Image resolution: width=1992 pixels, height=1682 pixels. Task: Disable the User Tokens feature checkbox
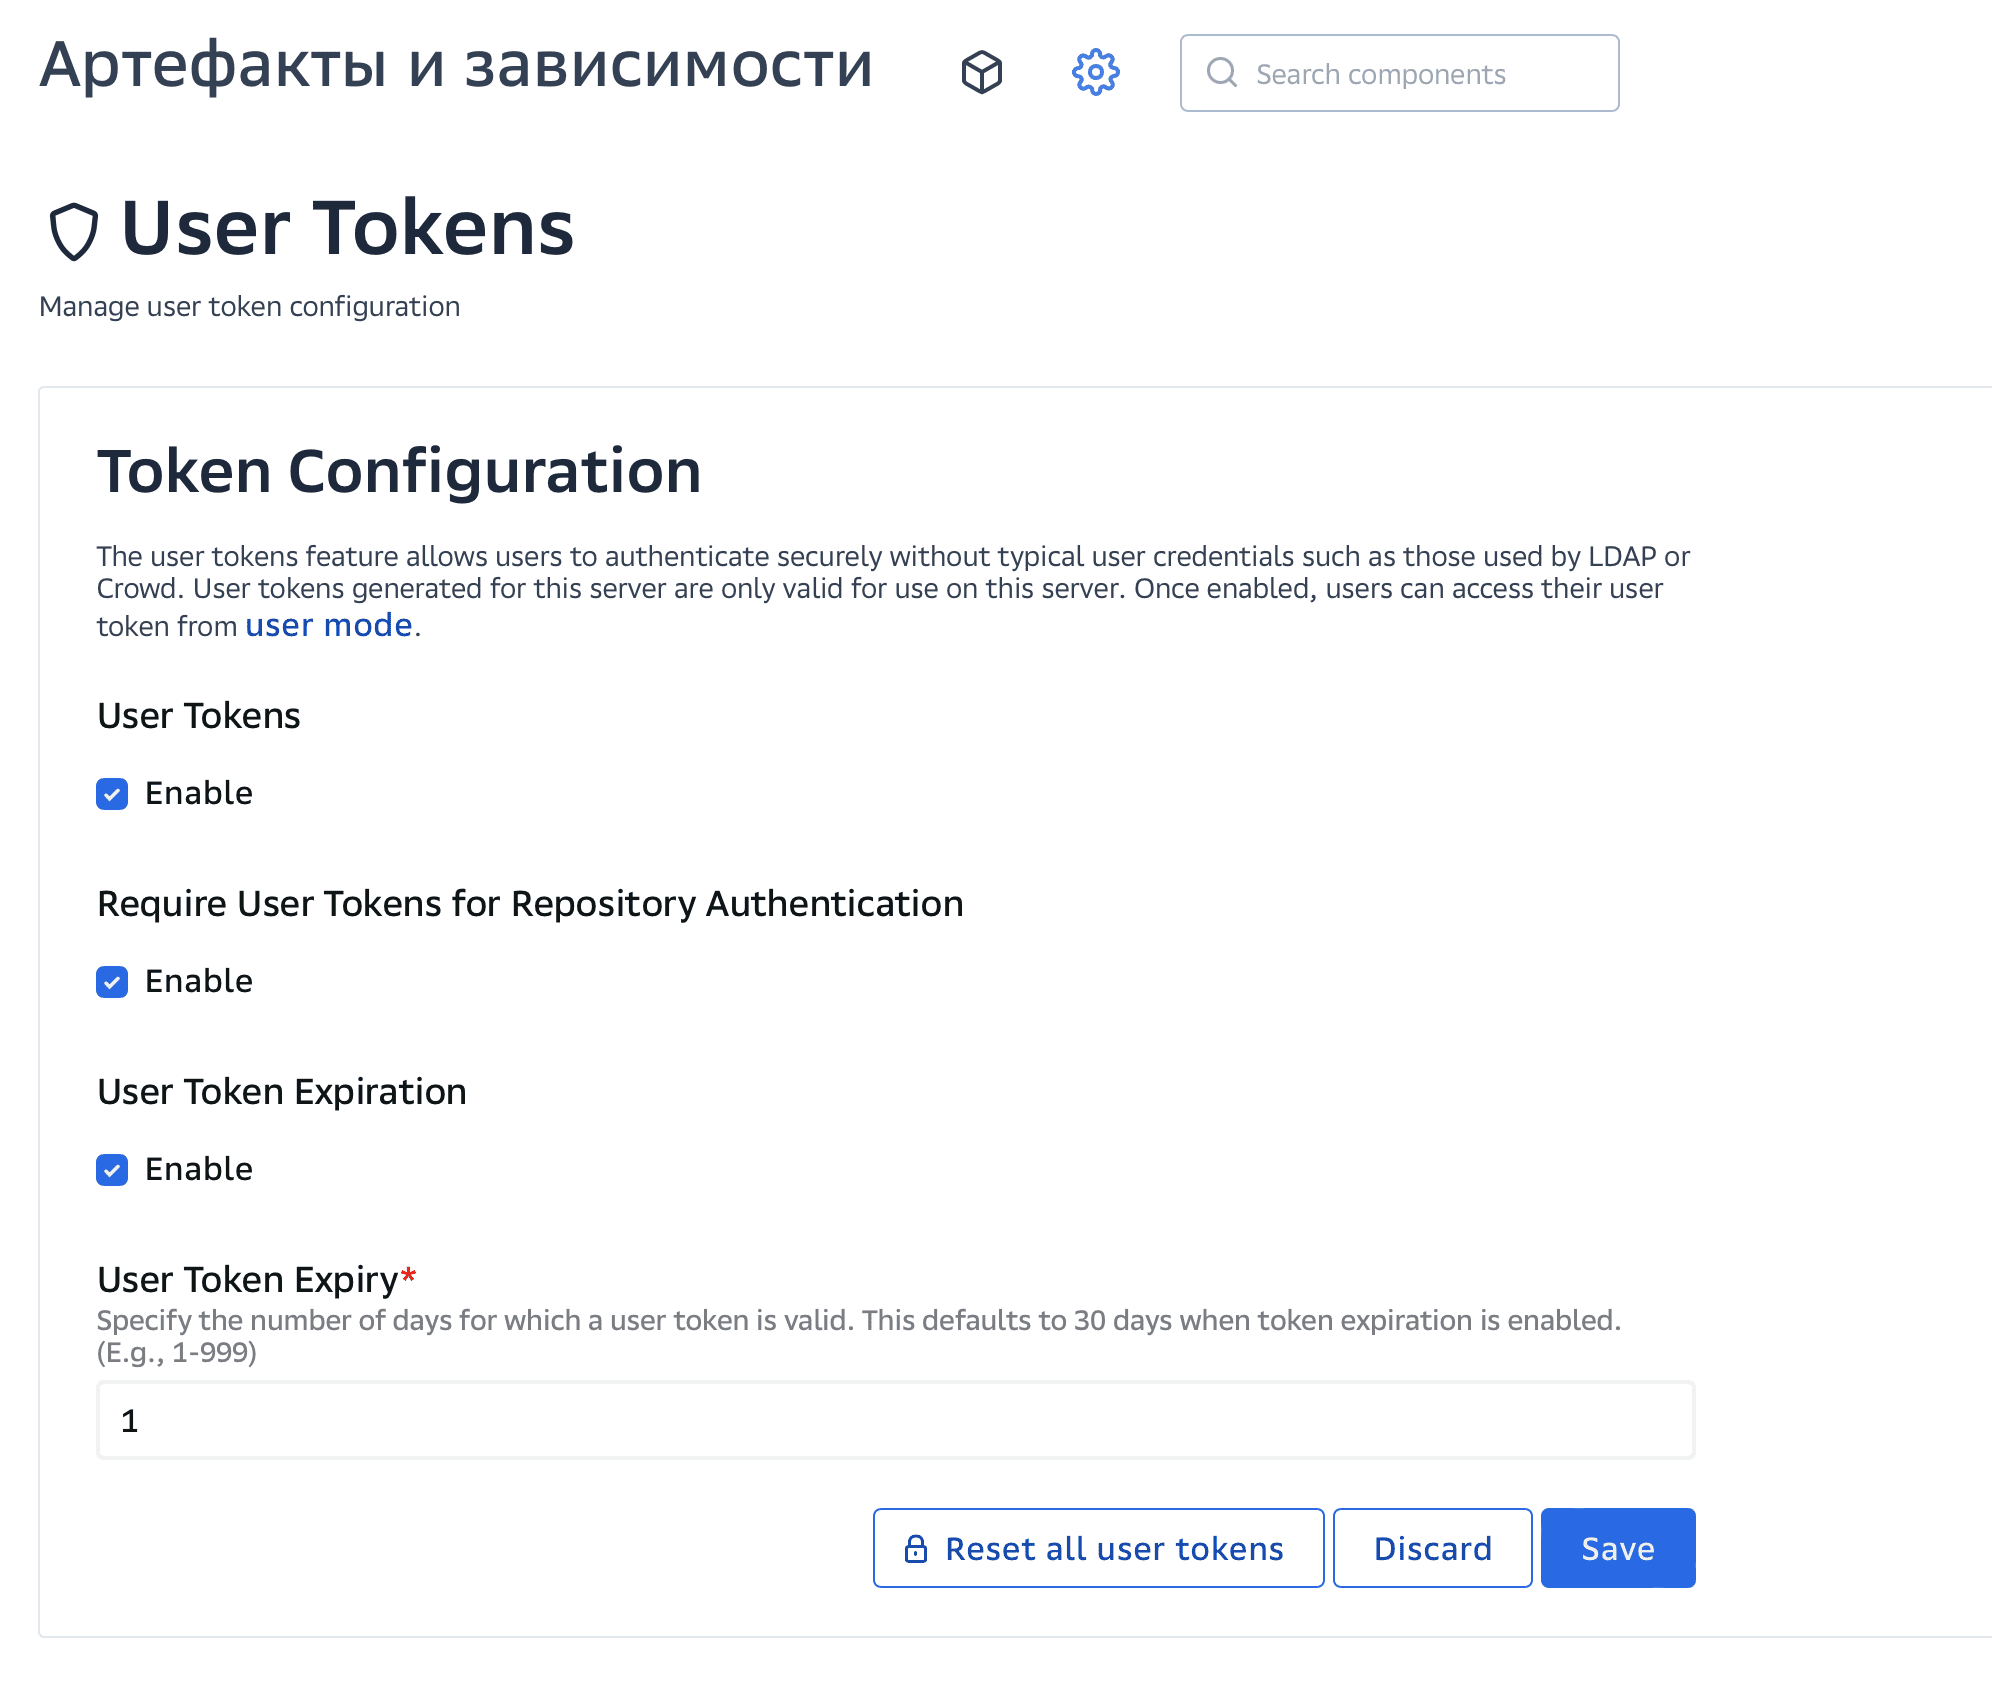tap(112, 793)
